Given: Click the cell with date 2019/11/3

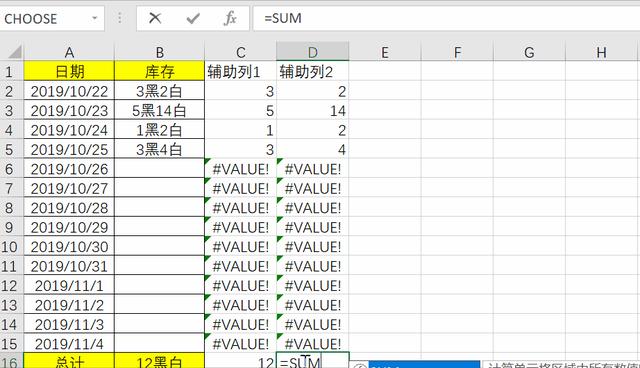Looking at the screenshot, I should [69, 324].
